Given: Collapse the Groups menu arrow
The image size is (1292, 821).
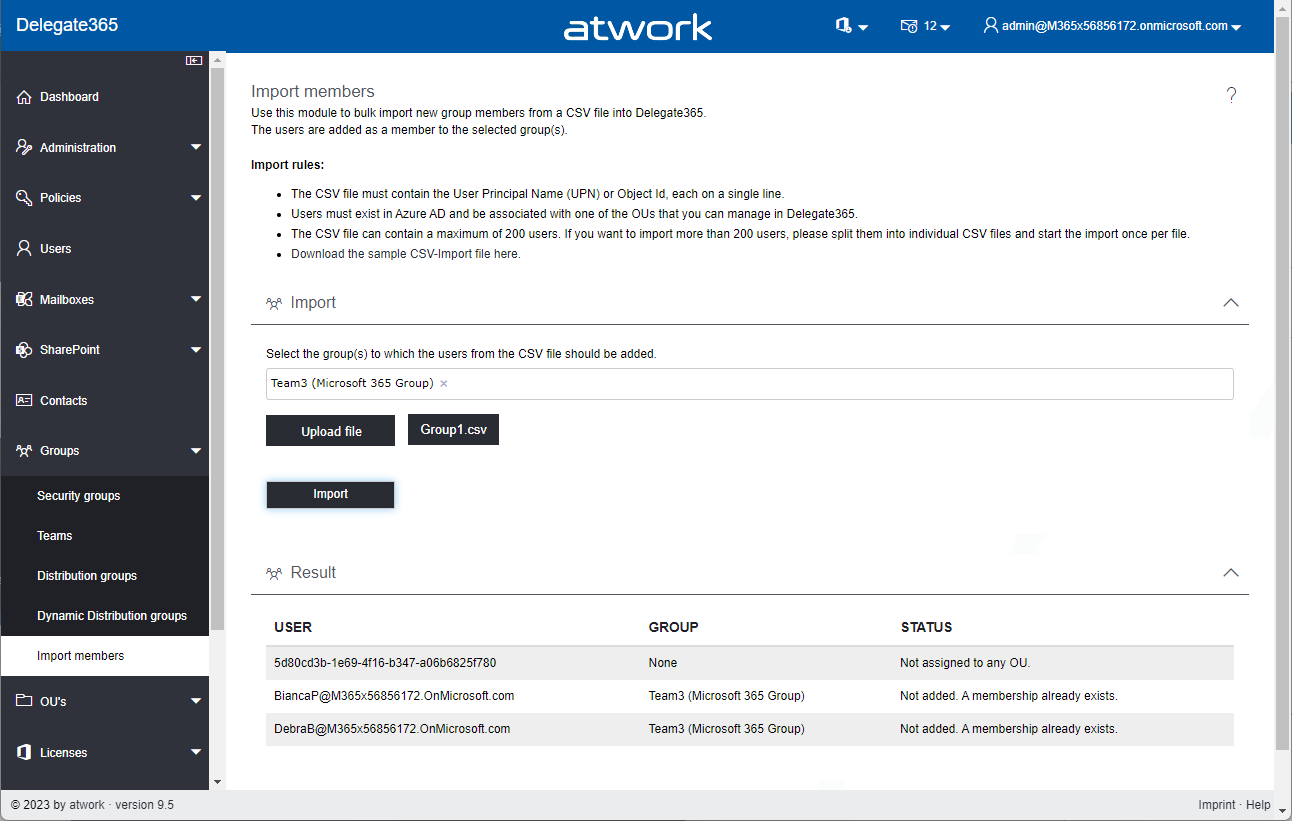Looking at the screenshot, I should pos(196,451).
